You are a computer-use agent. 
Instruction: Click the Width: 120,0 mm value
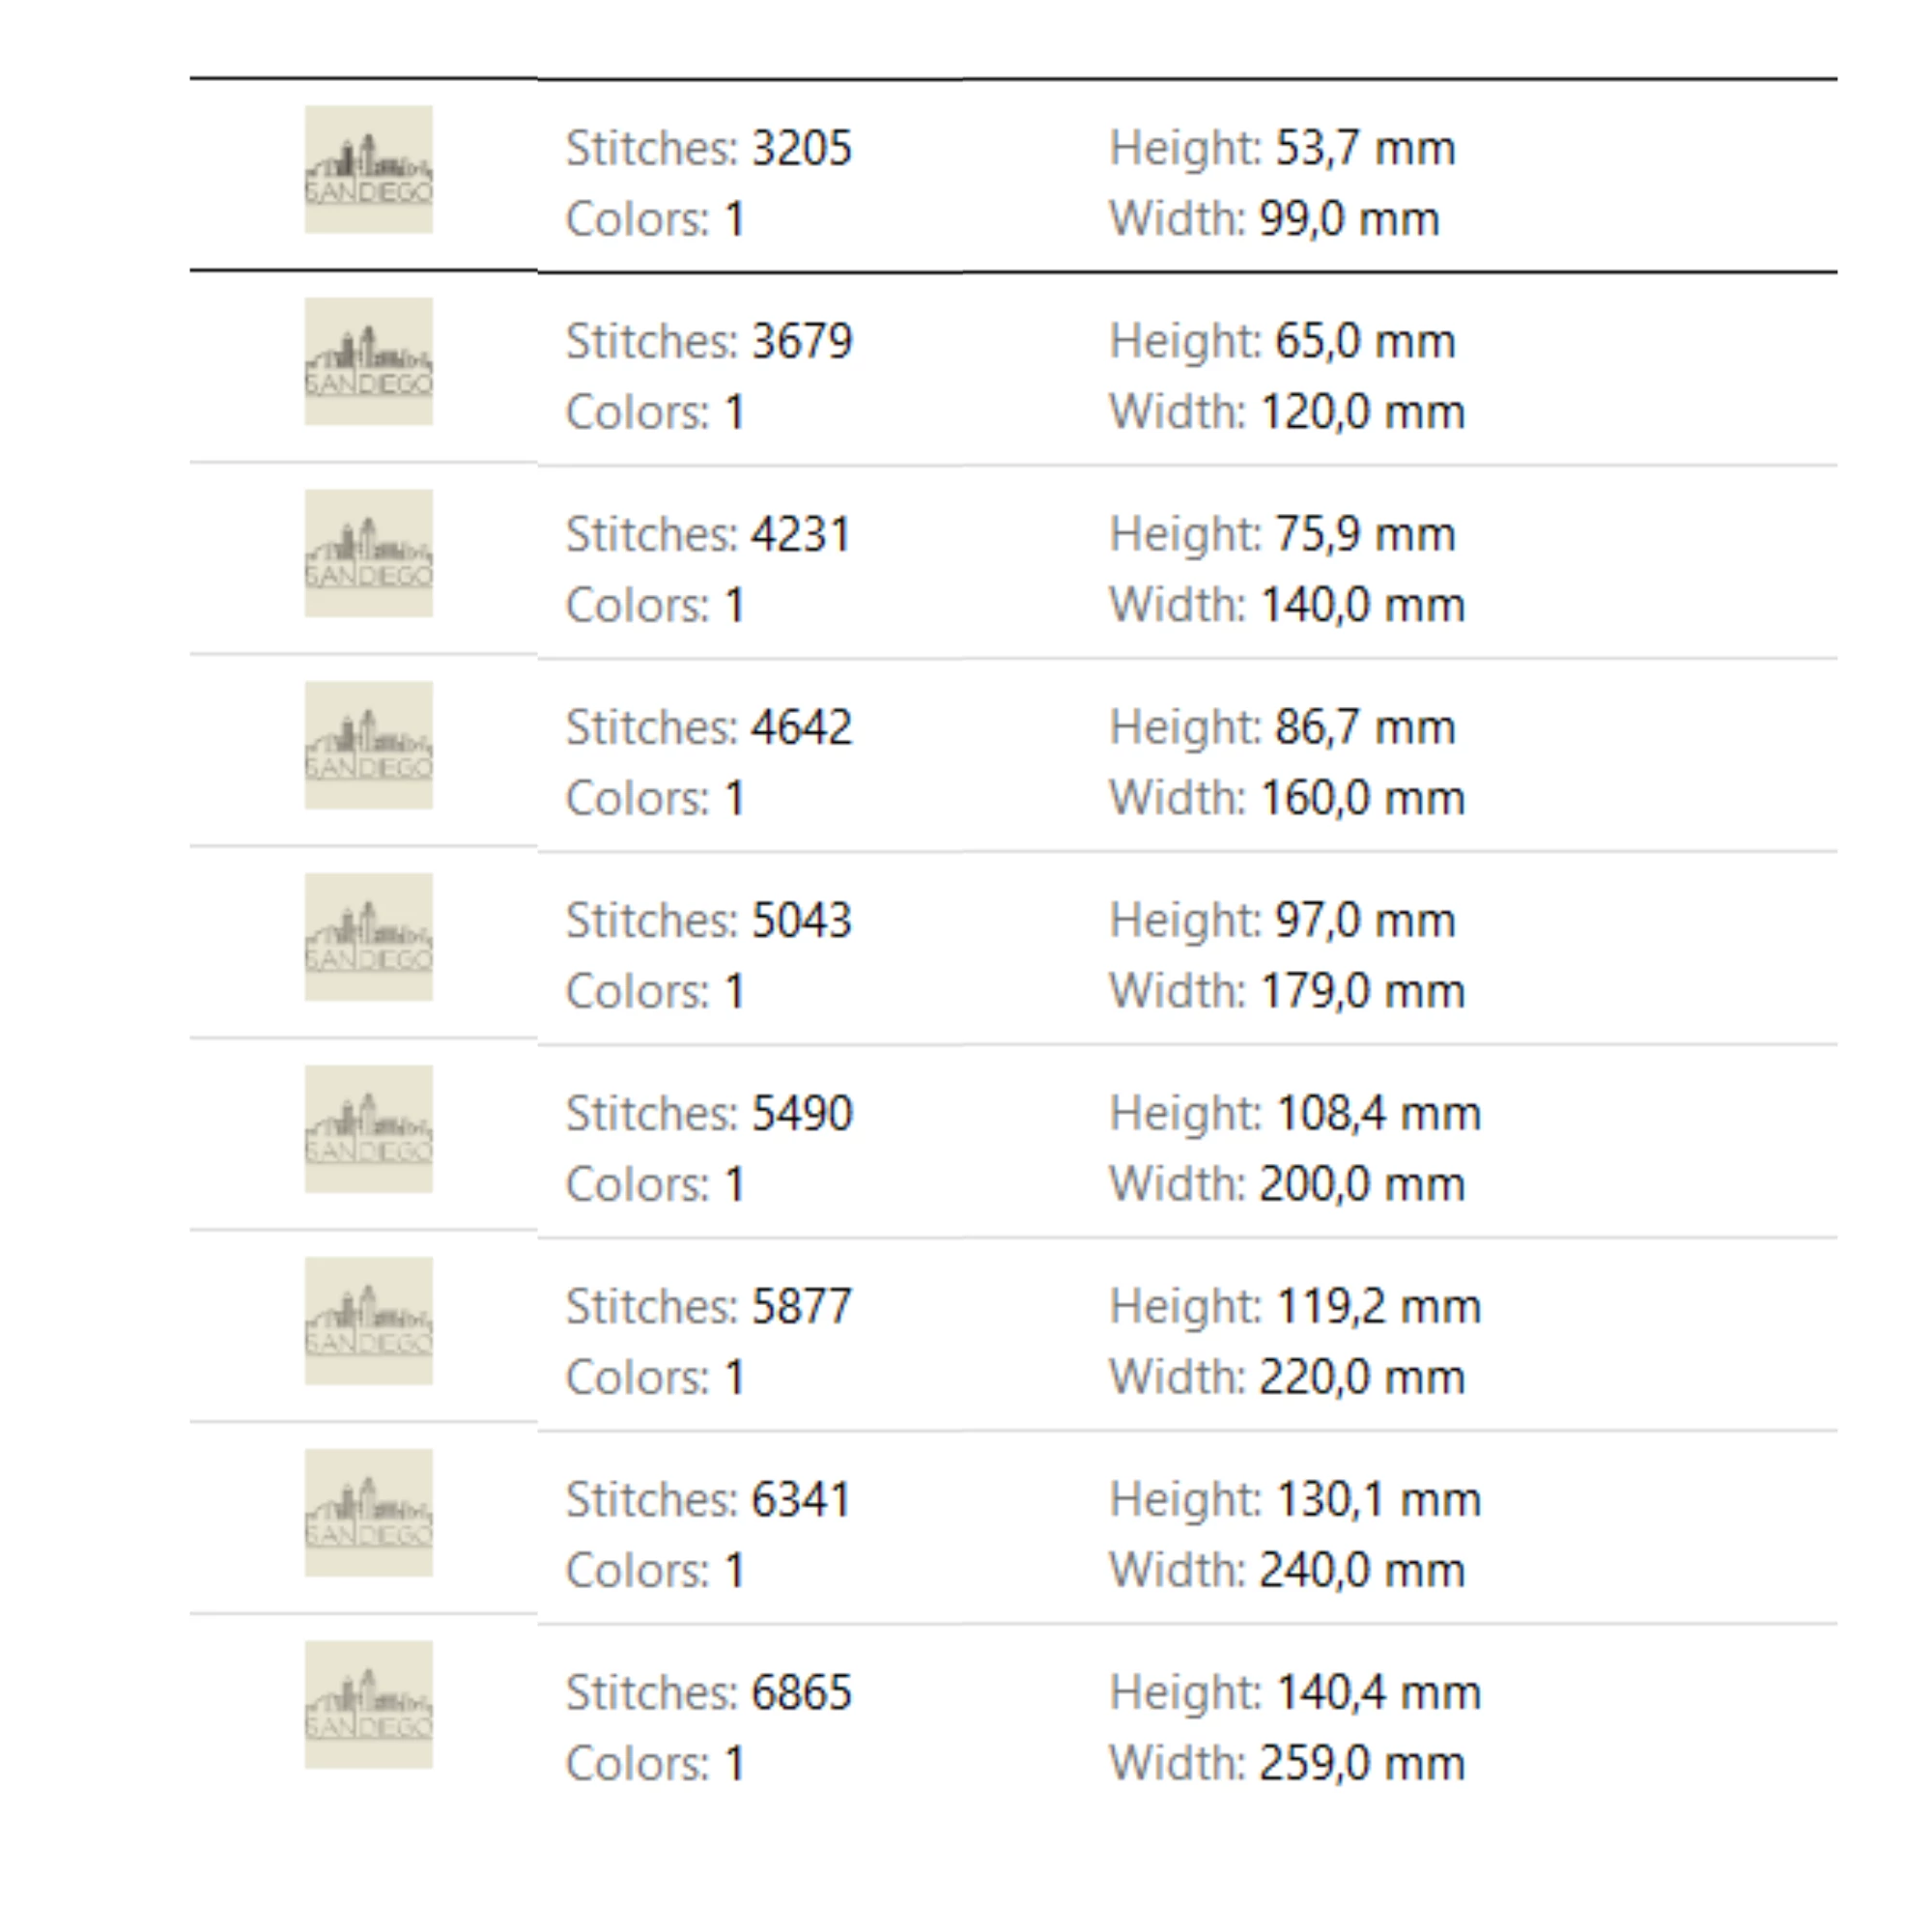tap(1286, 412)
